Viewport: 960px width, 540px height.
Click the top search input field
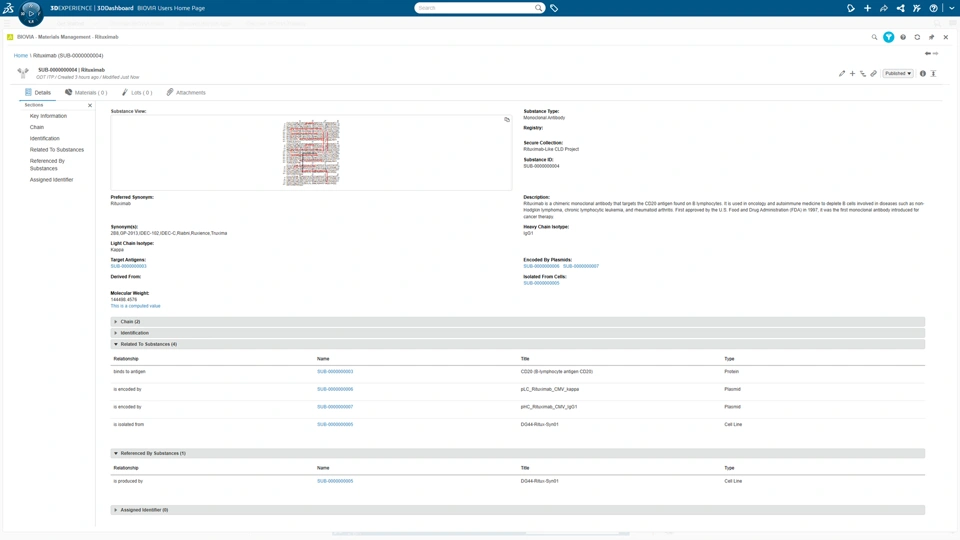point(474,8)
